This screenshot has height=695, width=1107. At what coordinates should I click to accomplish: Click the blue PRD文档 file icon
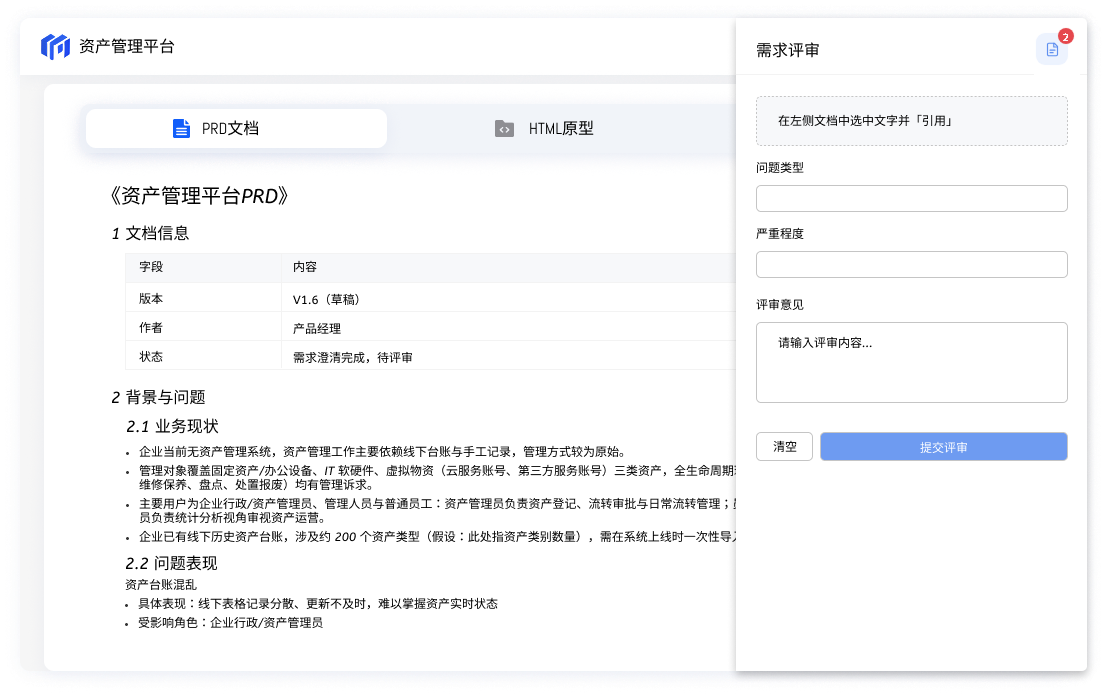181,129
